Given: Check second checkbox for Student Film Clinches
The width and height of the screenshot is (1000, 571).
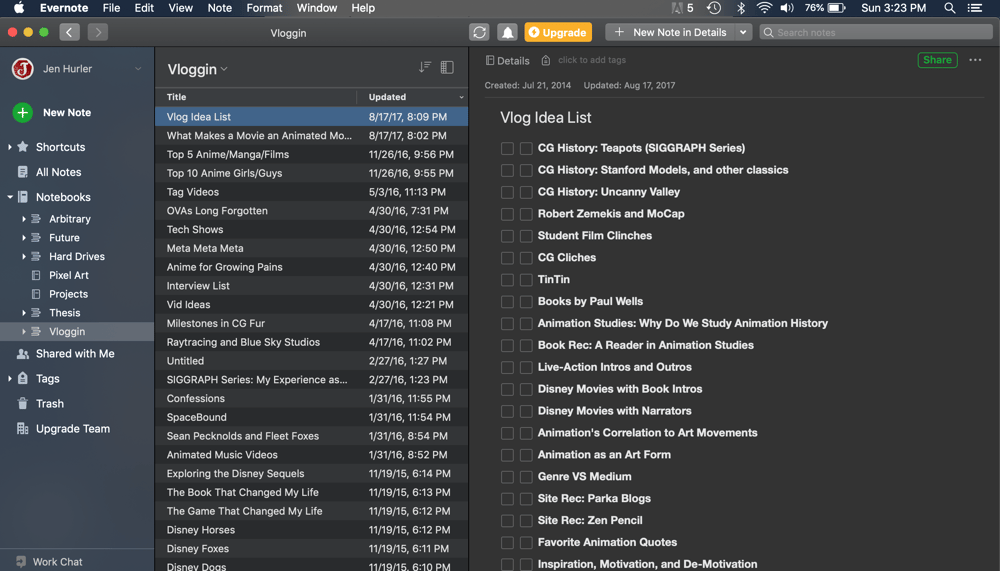Looking at the screenshot, I should tap(526, 236).
